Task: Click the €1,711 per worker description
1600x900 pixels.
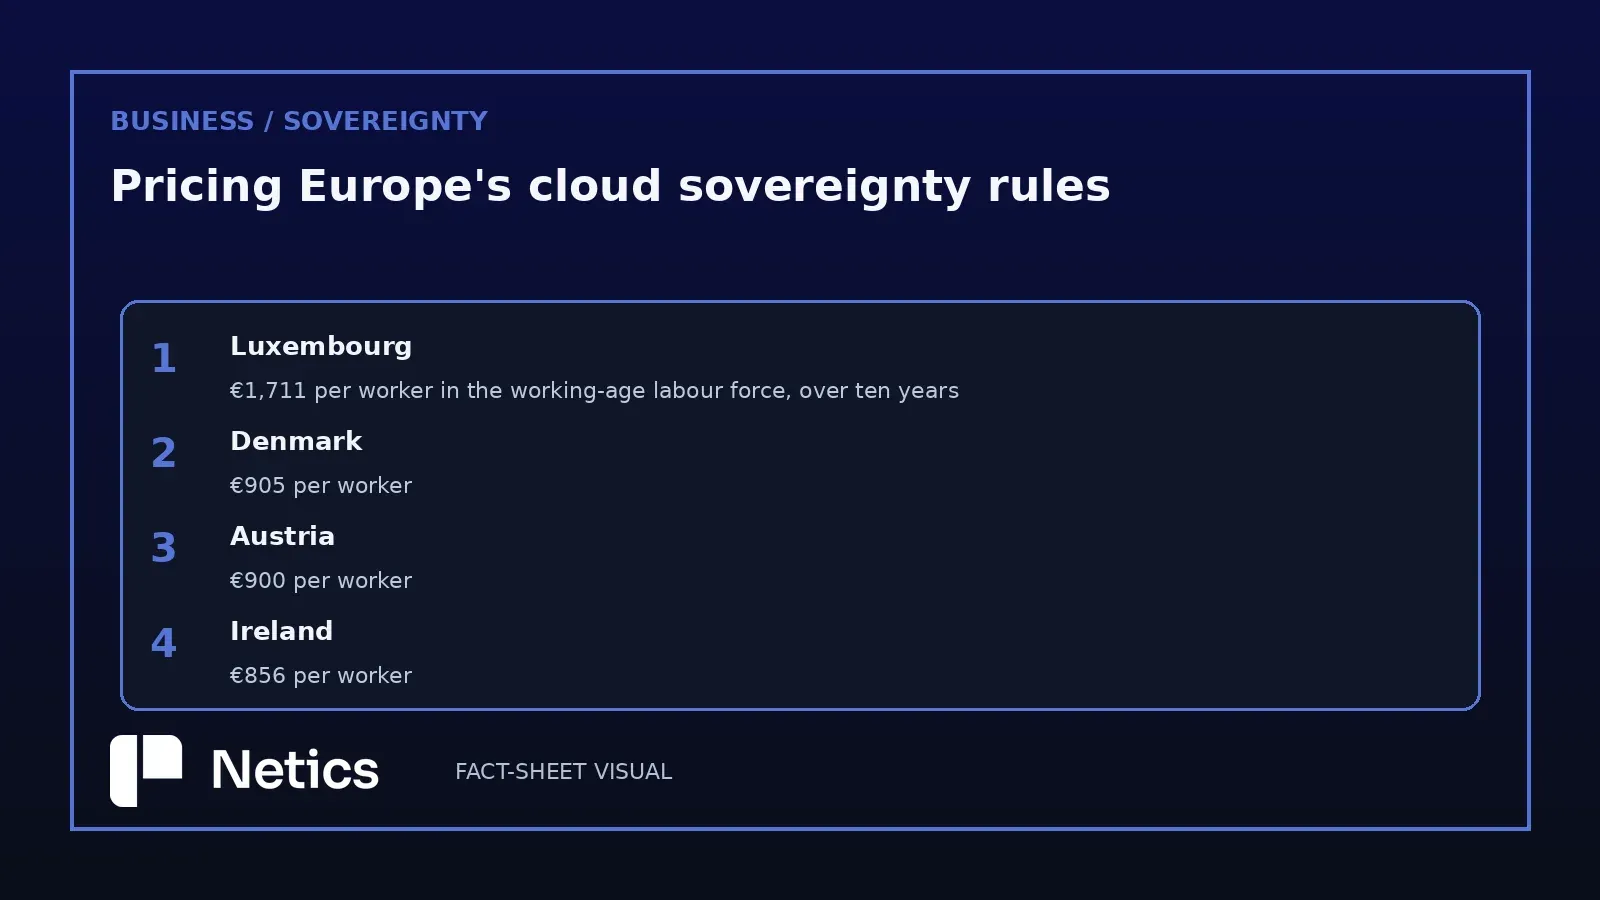Action: (594, 391)
